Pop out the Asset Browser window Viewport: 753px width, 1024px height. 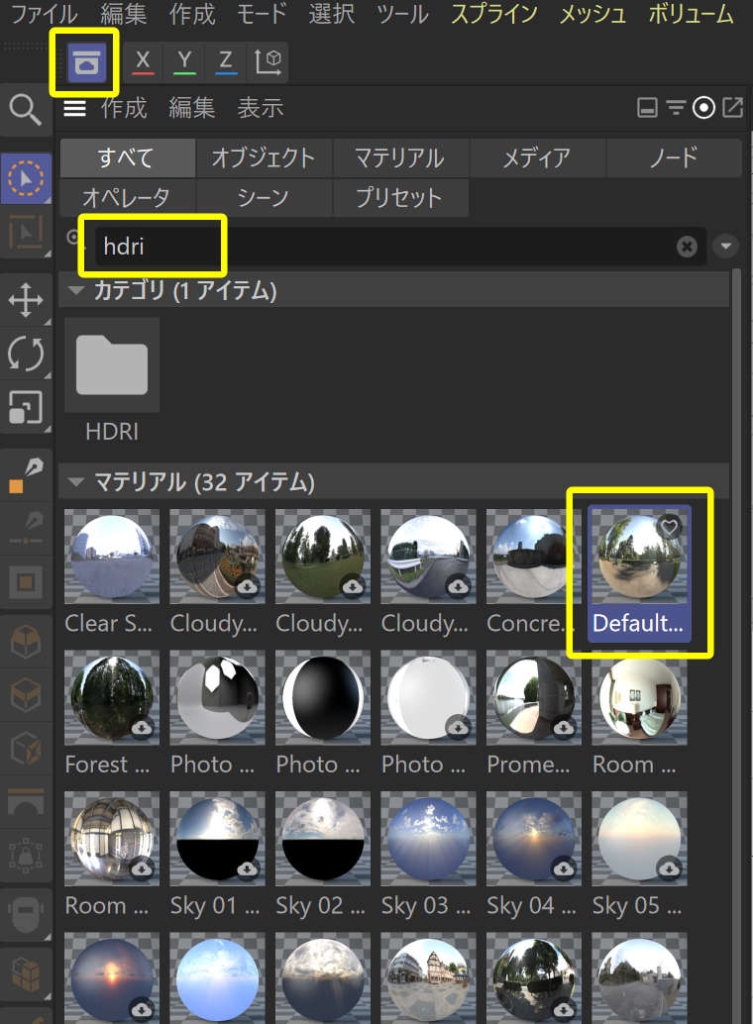pos(733,108)
